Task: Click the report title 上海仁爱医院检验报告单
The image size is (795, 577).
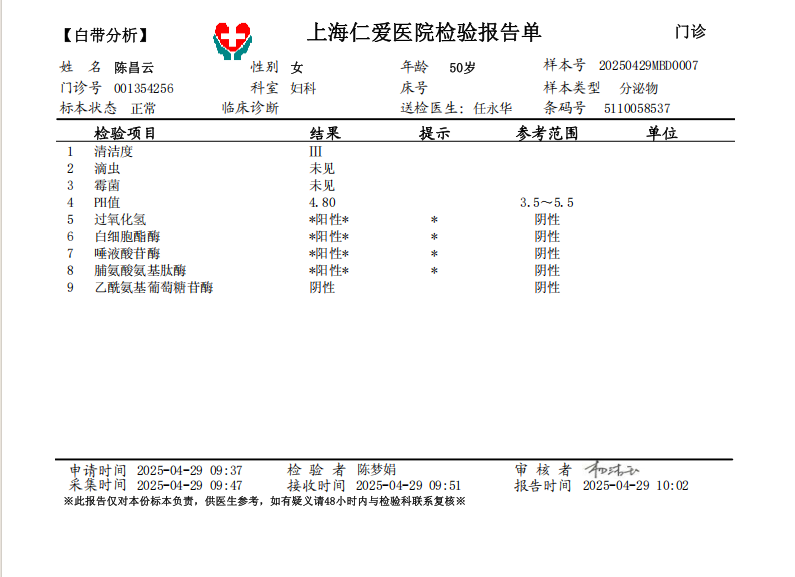Action: (x=424, y=32)
